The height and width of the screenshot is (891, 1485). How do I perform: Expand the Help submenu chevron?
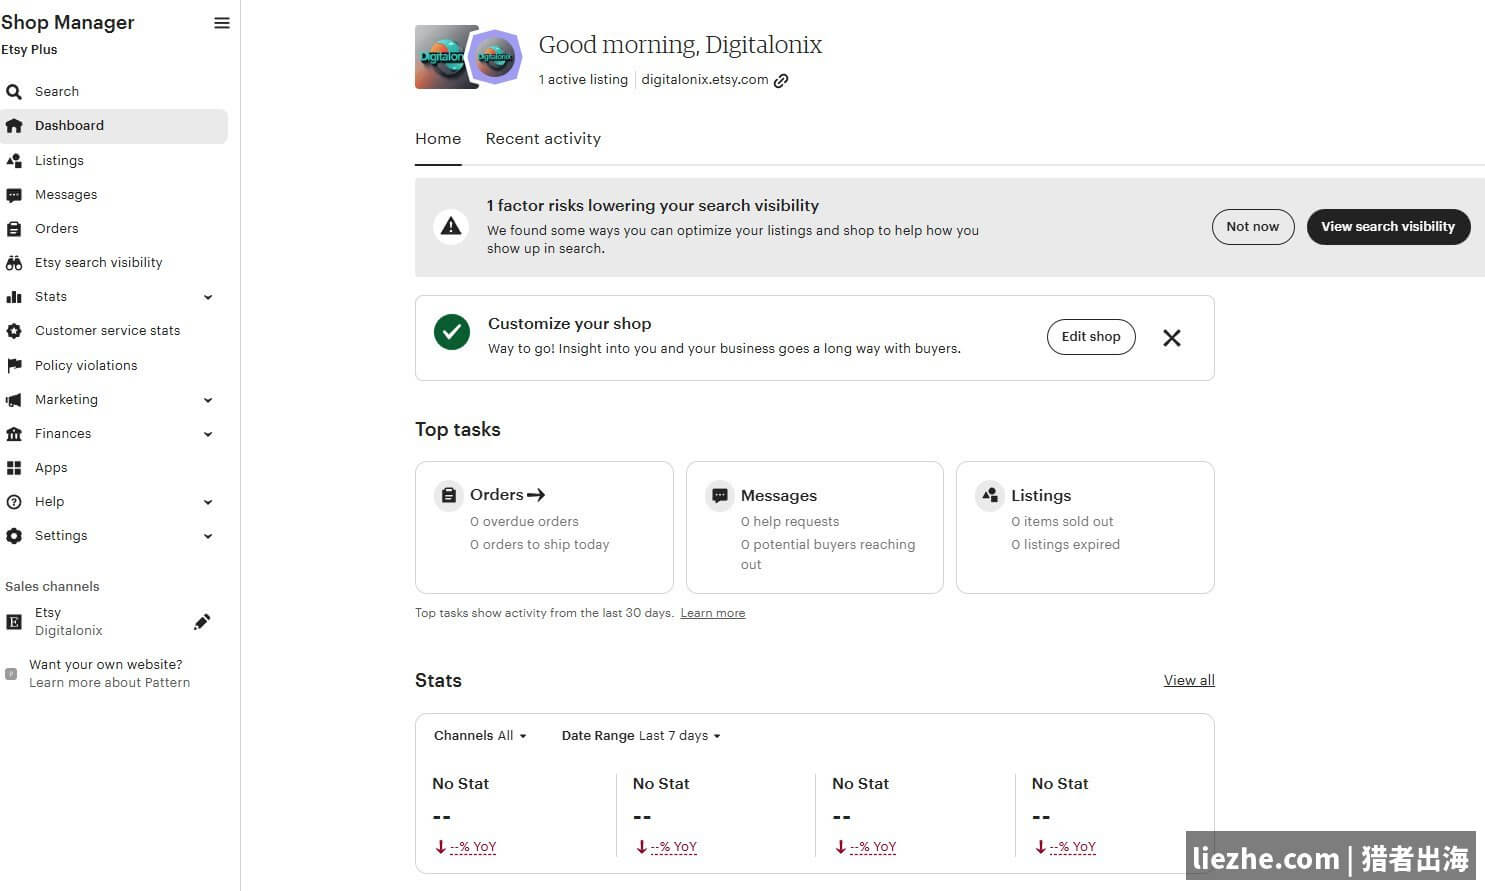[208, 502]
